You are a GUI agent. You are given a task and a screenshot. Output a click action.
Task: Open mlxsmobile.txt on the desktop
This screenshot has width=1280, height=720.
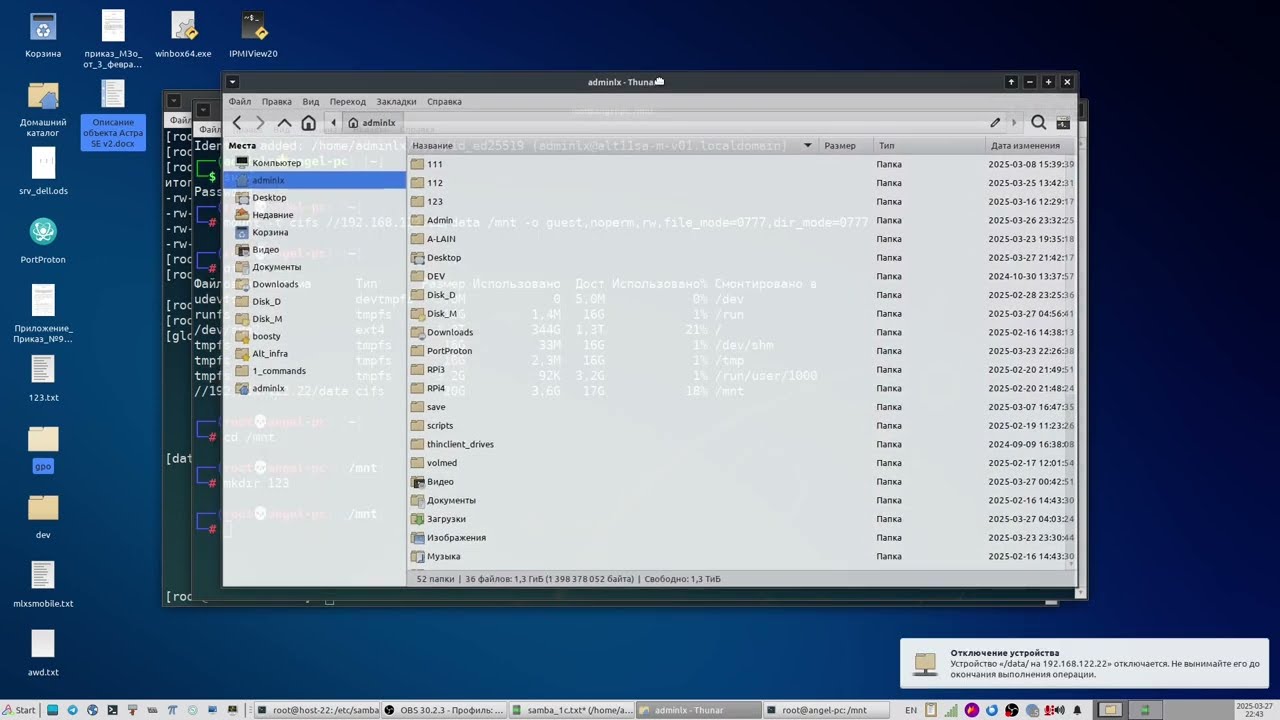[x=43, y=584]
